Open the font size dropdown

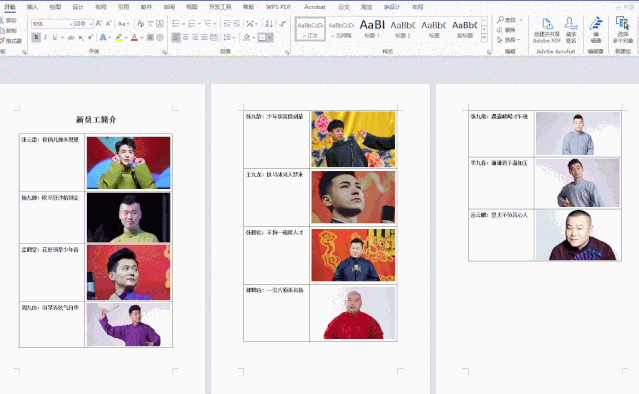pos(91,24)
